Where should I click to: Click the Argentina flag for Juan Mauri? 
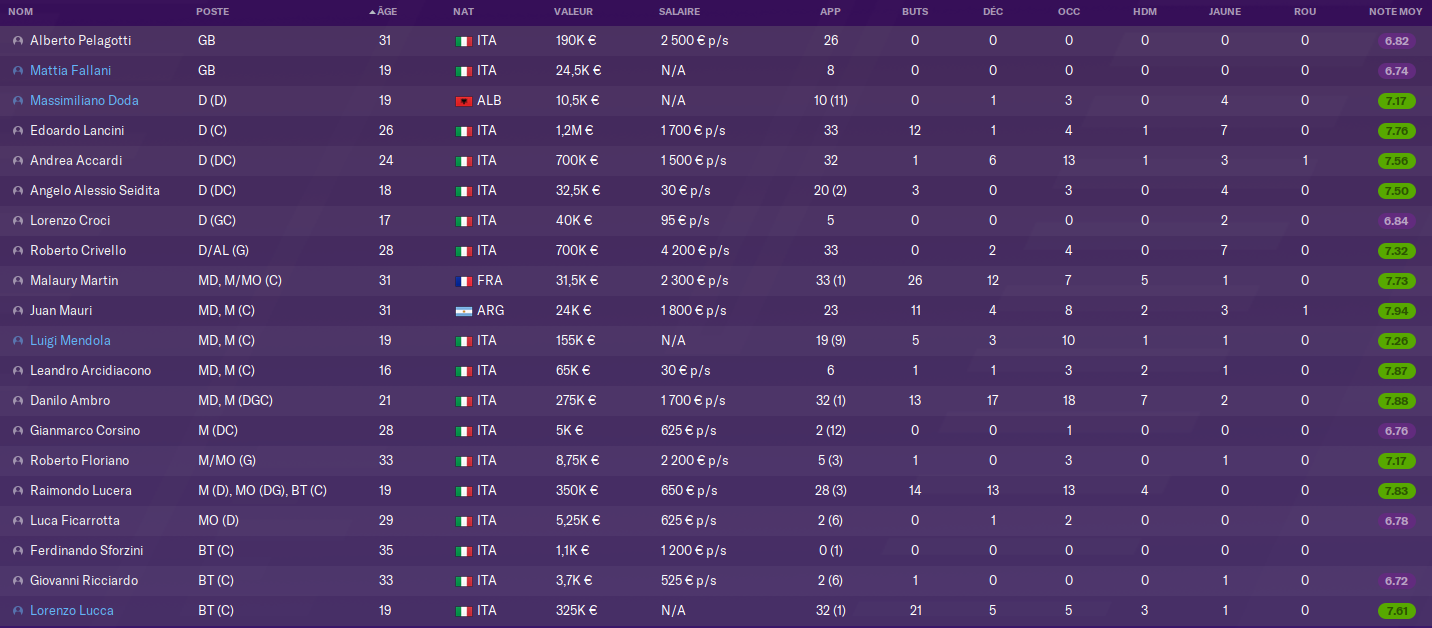(463, 311)
